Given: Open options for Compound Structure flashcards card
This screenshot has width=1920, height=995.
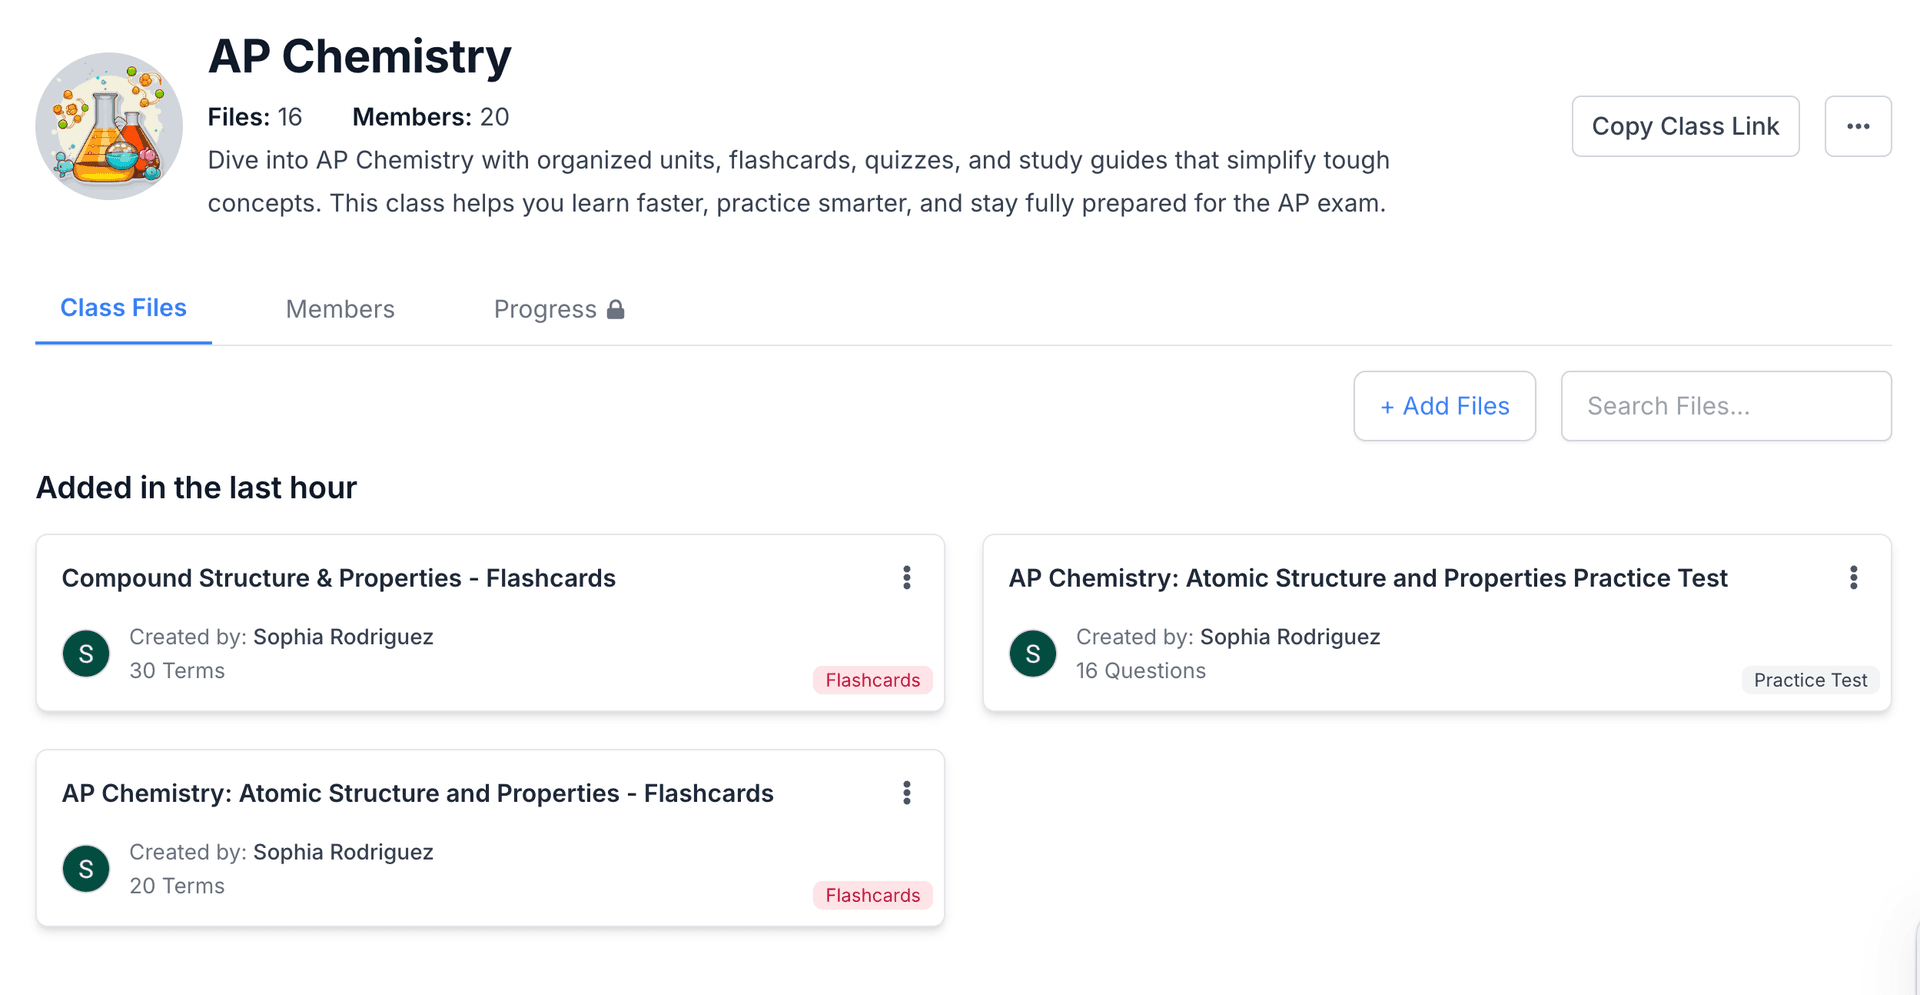Looking at the screenshot, I should click(x=907, y=578).
